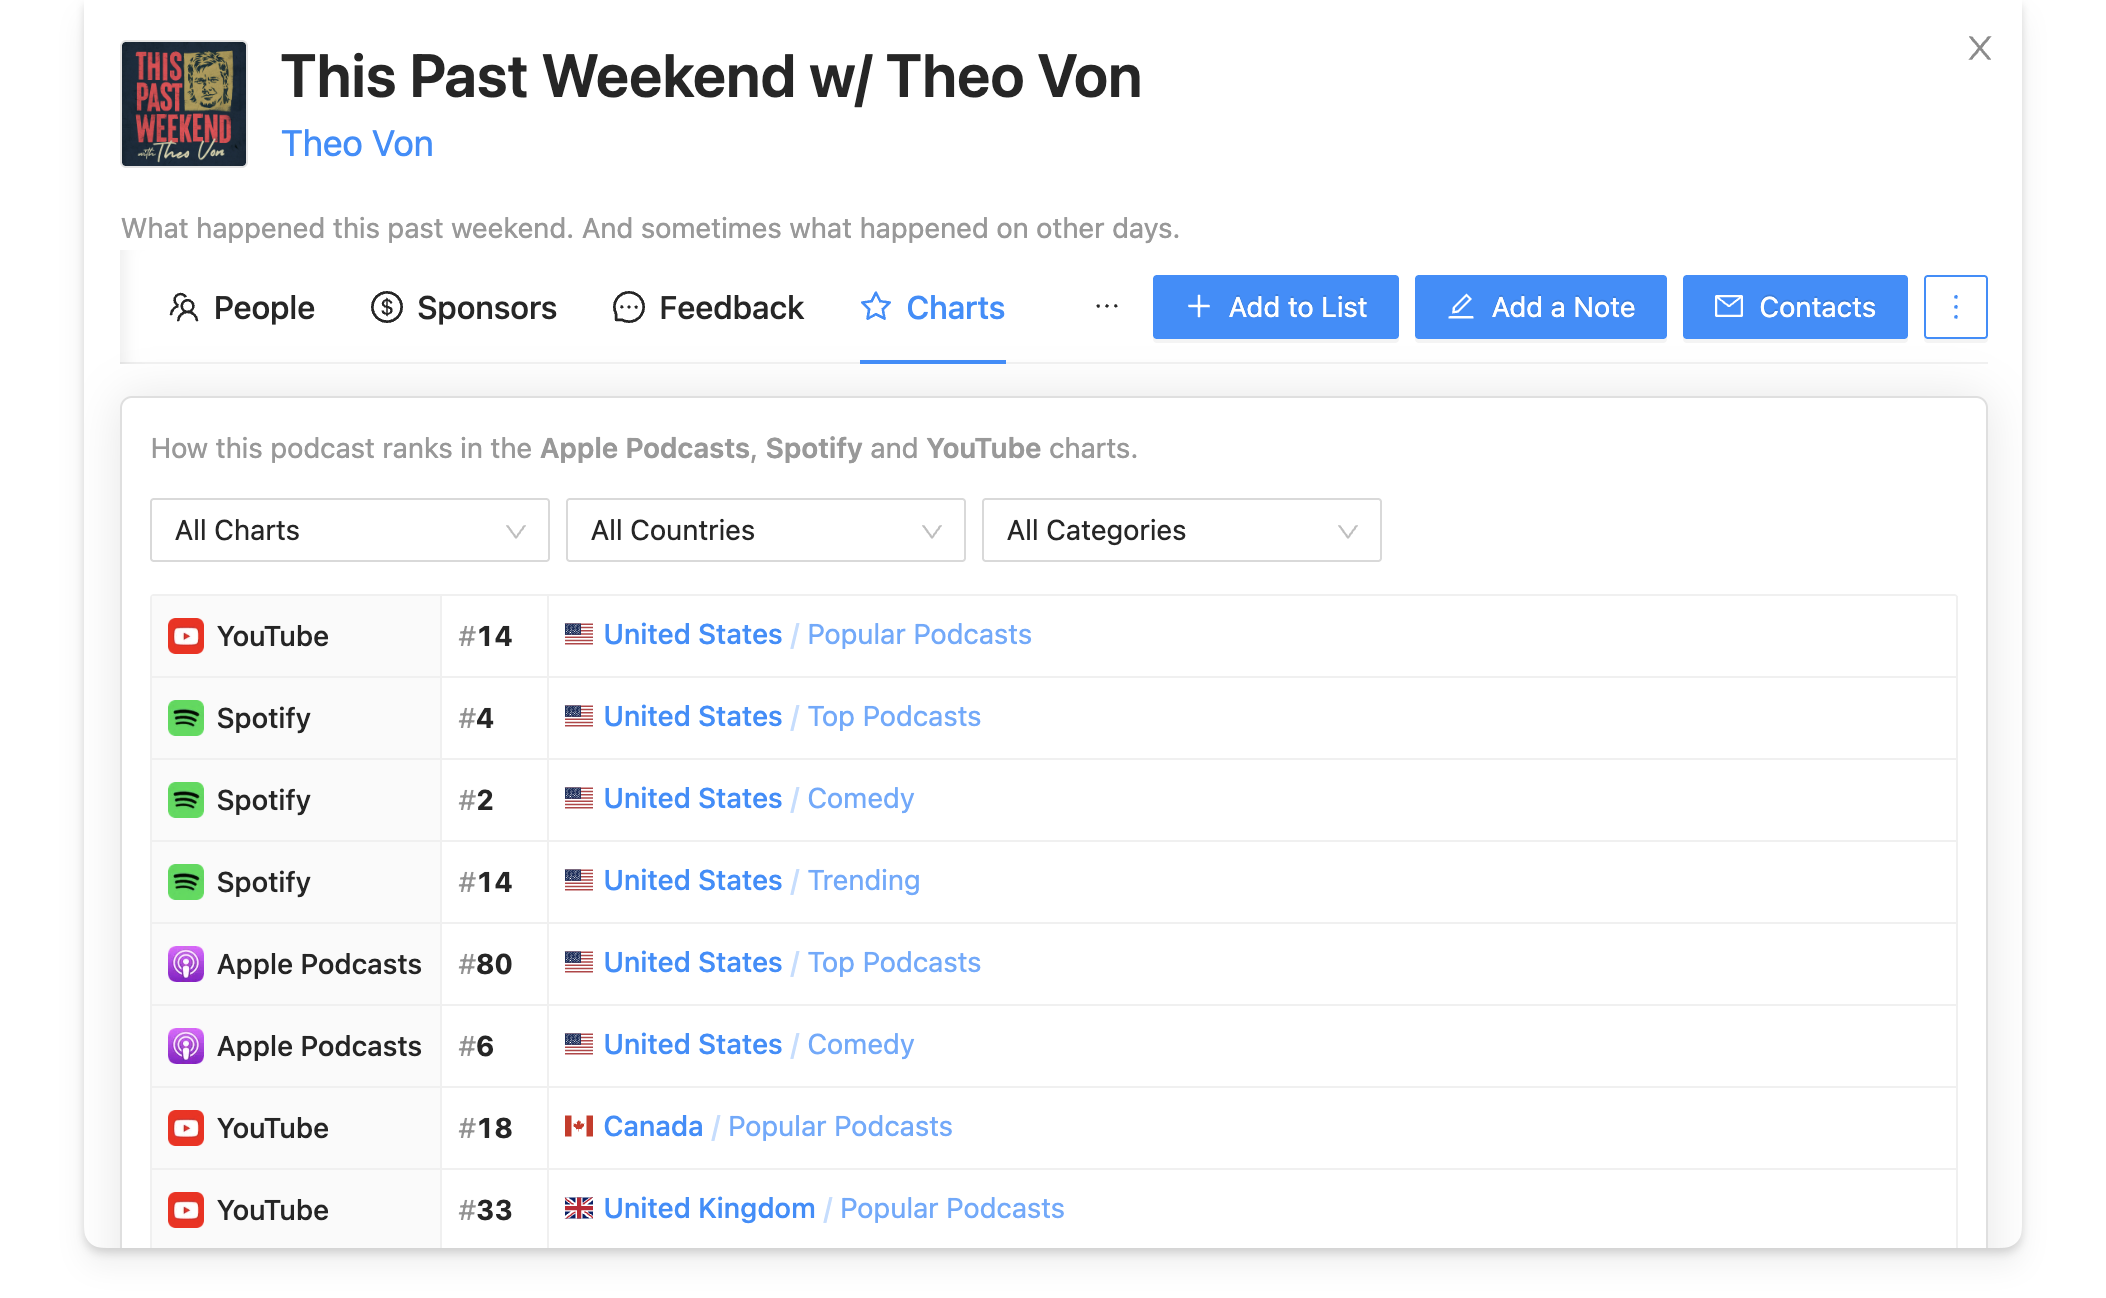Open the overflow ellipsis next to Charts tab
The image size is (2106, 1298).
(x=1106, y=307)
